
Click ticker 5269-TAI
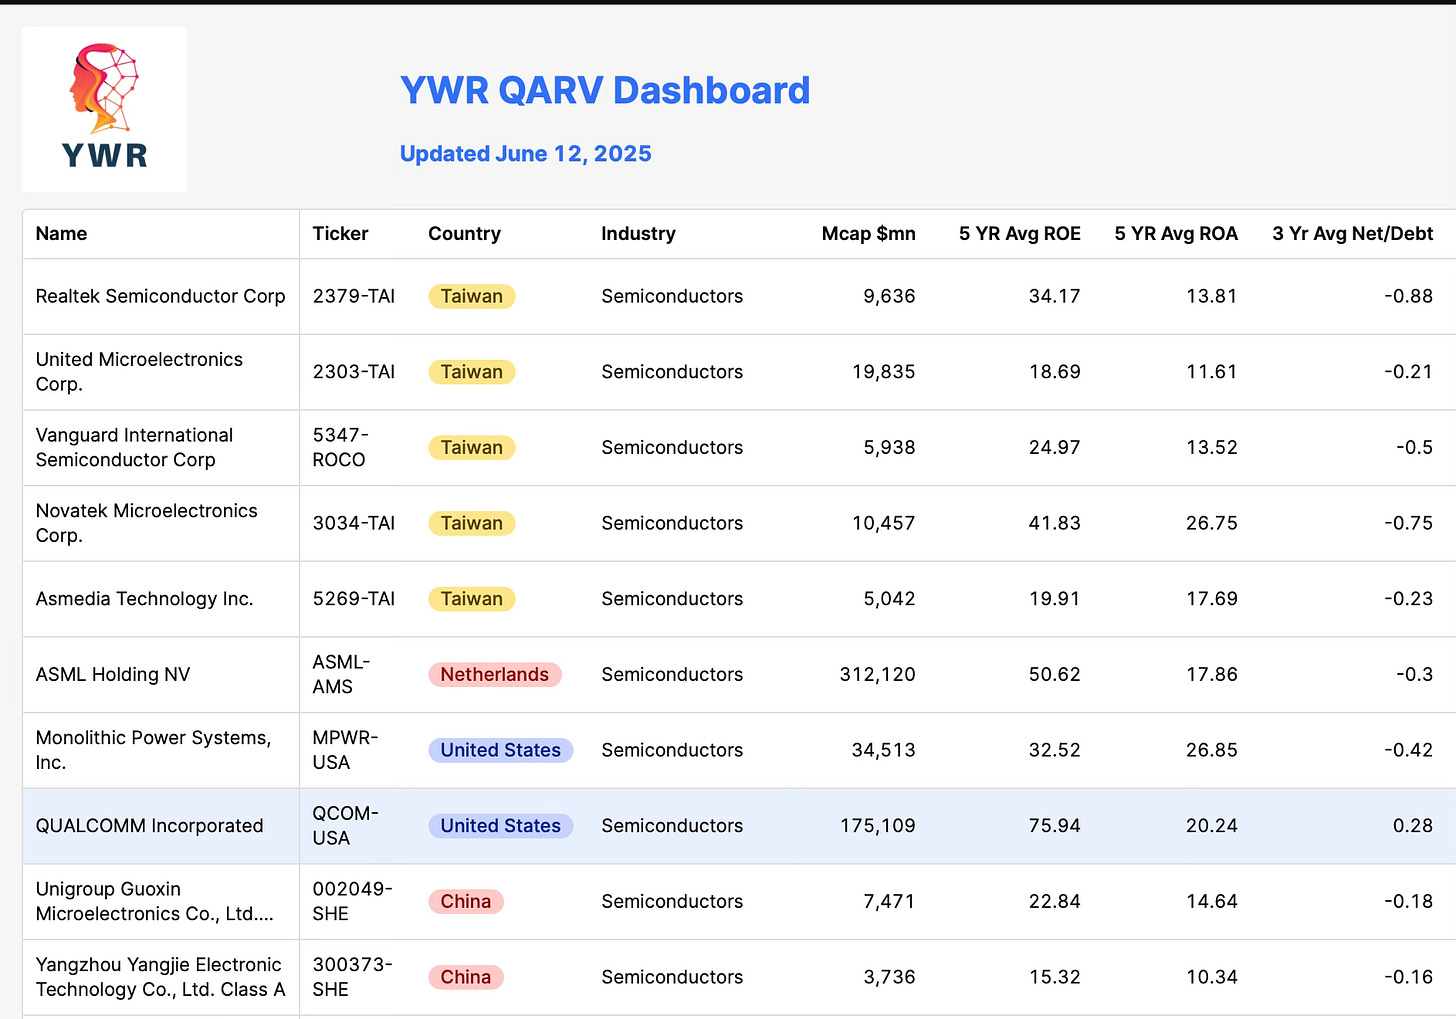click(x=353, y=599)
